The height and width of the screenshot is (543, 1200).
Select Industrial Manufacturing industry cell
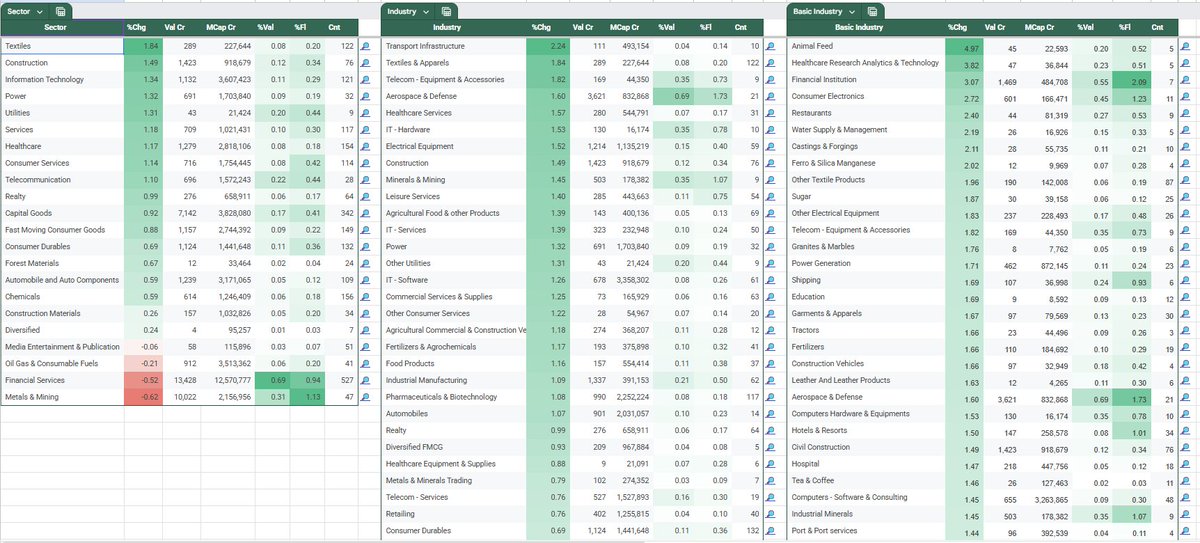tap(455, 380)
